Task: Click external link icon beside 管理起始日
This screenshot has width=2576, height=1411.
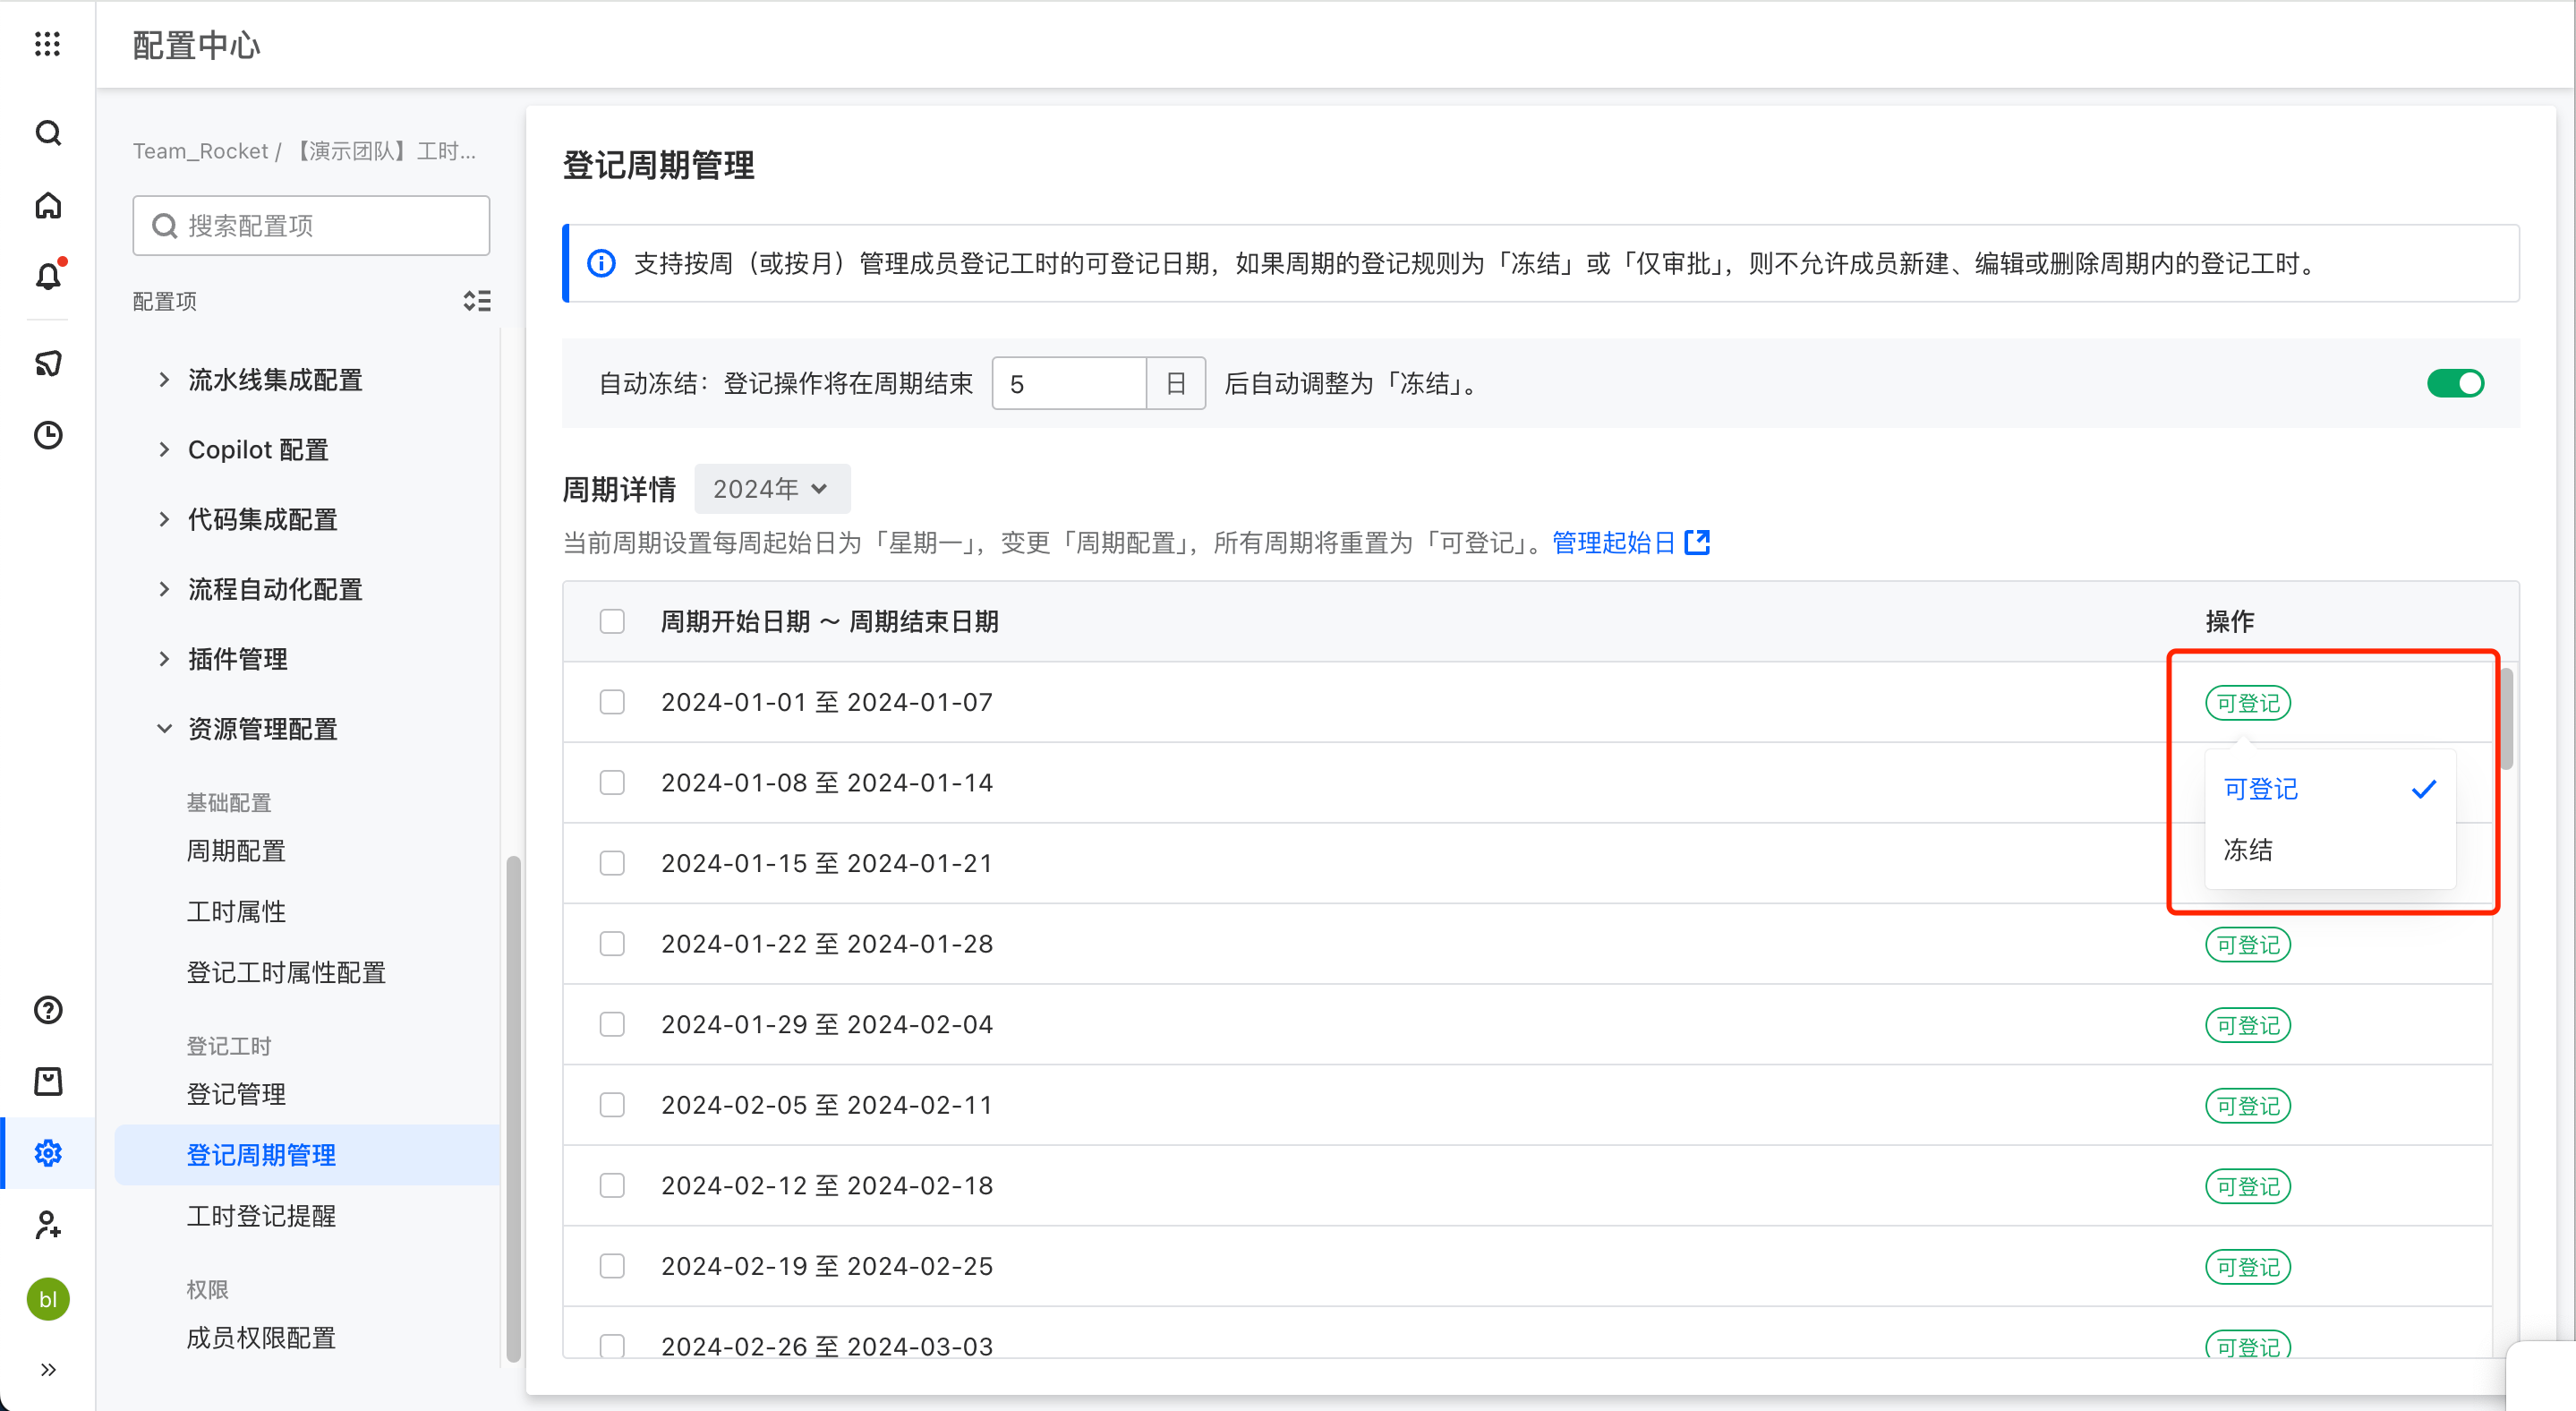Action: point(1697,542)
